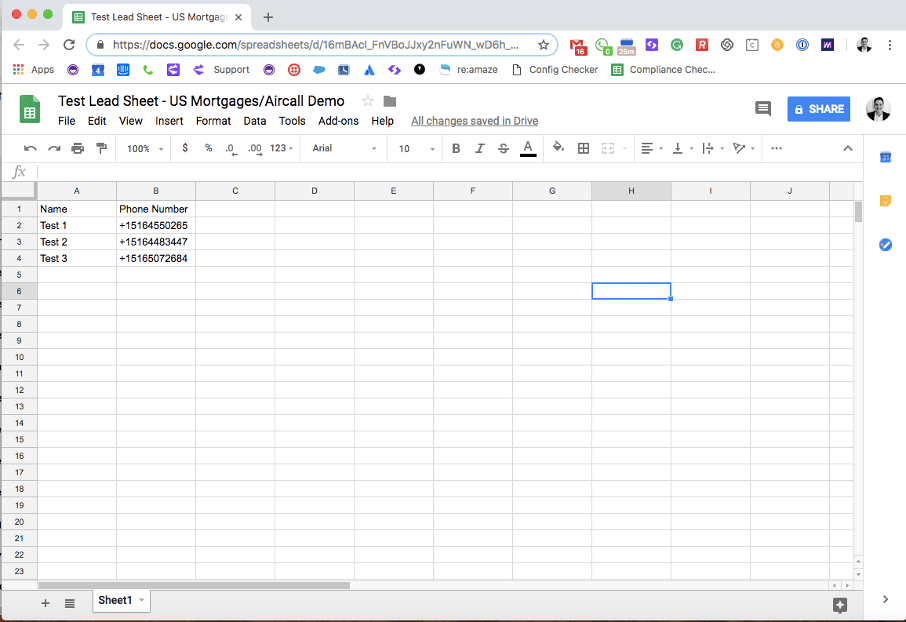Screen dimensions: 906x622
Task: Open the Arial font dropdown
Action: pyautogui.click(x=344, y=148)
